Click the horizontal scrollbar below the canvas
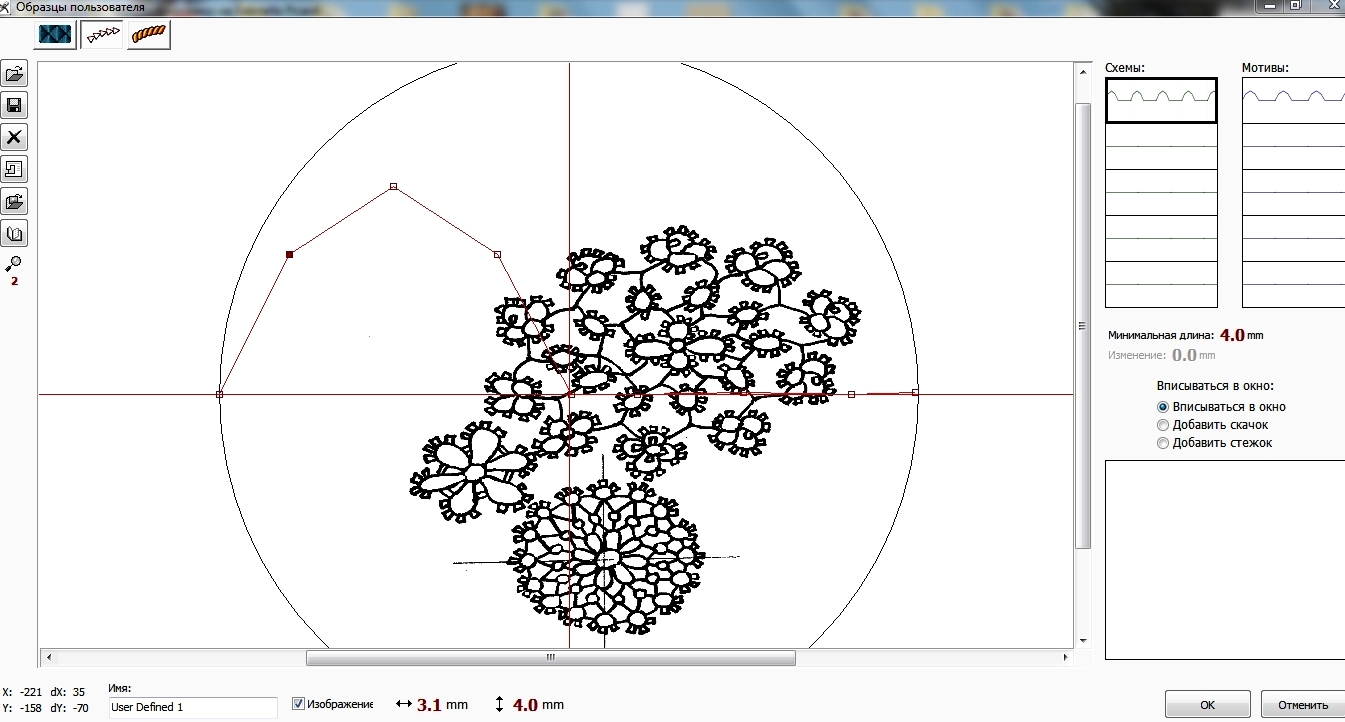The width and height of the screenshot is (1345, 722). coord(550,658)
